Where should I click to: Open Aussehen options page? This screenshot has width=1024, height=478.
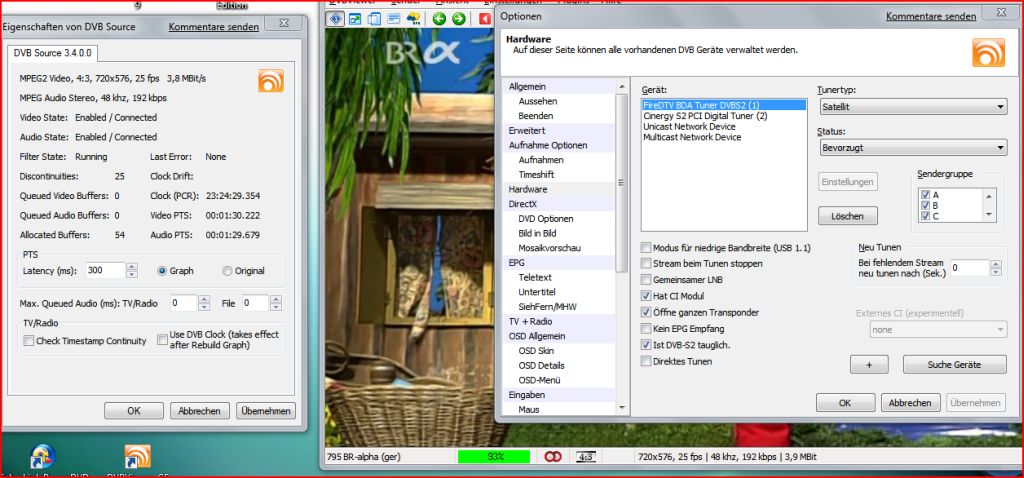tap(538, 102)
